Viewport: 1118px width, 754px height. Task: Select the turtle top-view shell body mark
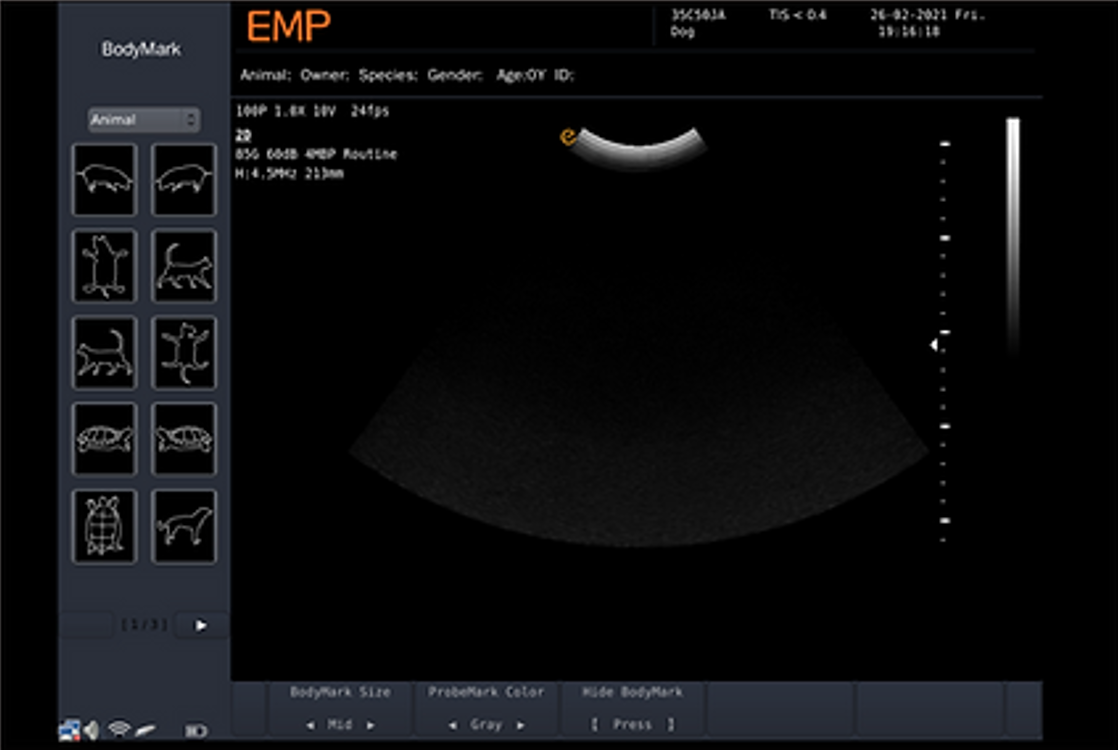104,526
